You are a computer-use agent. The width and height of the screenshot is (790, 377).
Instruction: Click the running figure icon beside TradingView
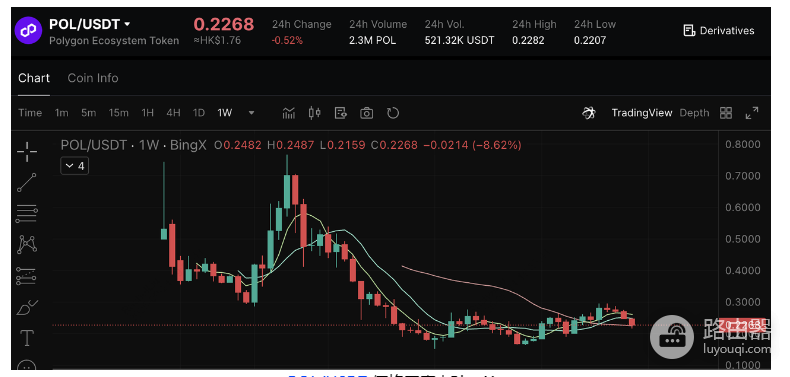click(x=589, y=113)
